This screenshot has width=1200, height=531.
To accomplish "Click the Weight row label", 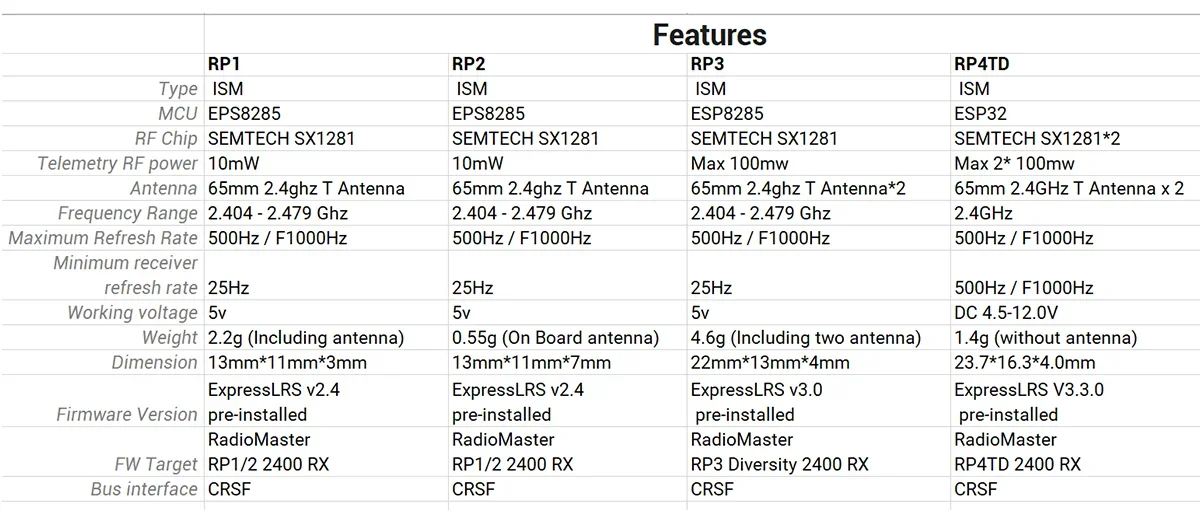I will (170, 338).
